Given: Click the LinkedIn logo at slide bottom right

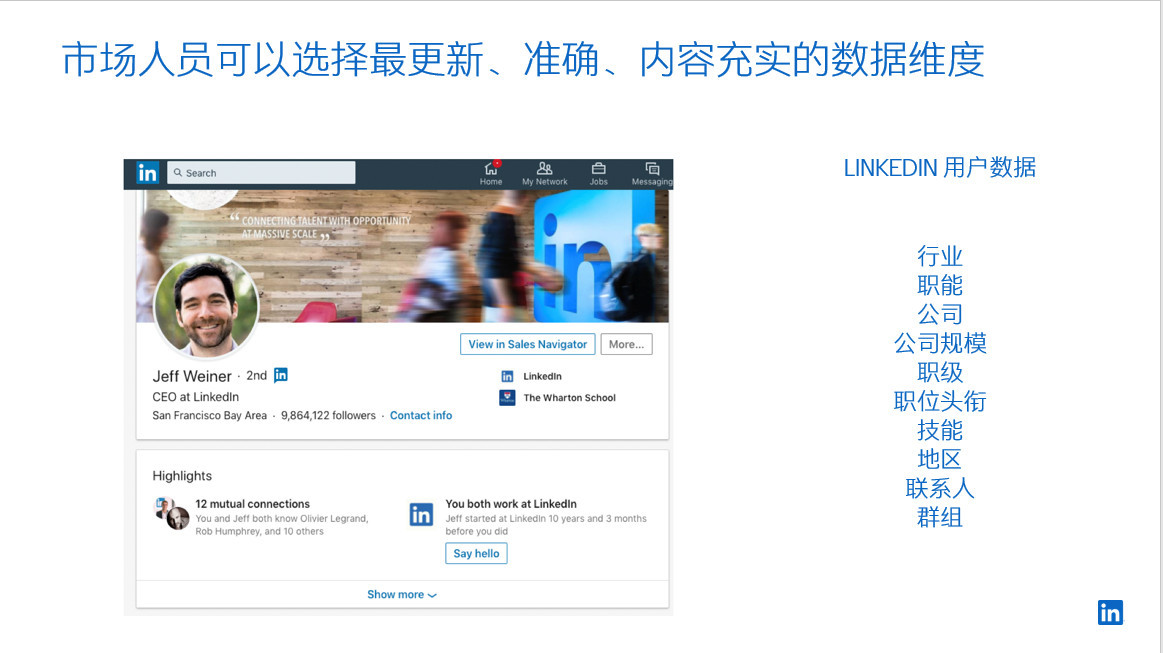Looking at the screenshot, I should [1110, 612].
